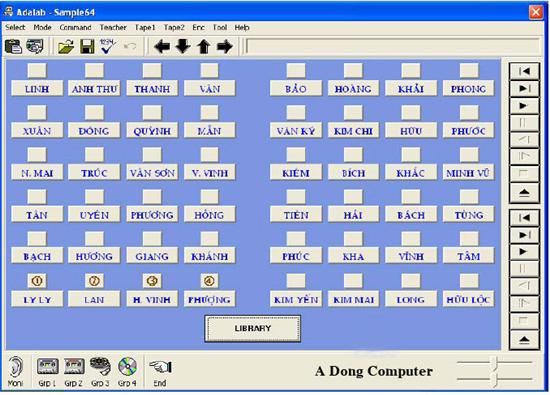This screenshot has width=550, height=395.
Task: Open the Enc menu
Action: (x=199, y=27)
